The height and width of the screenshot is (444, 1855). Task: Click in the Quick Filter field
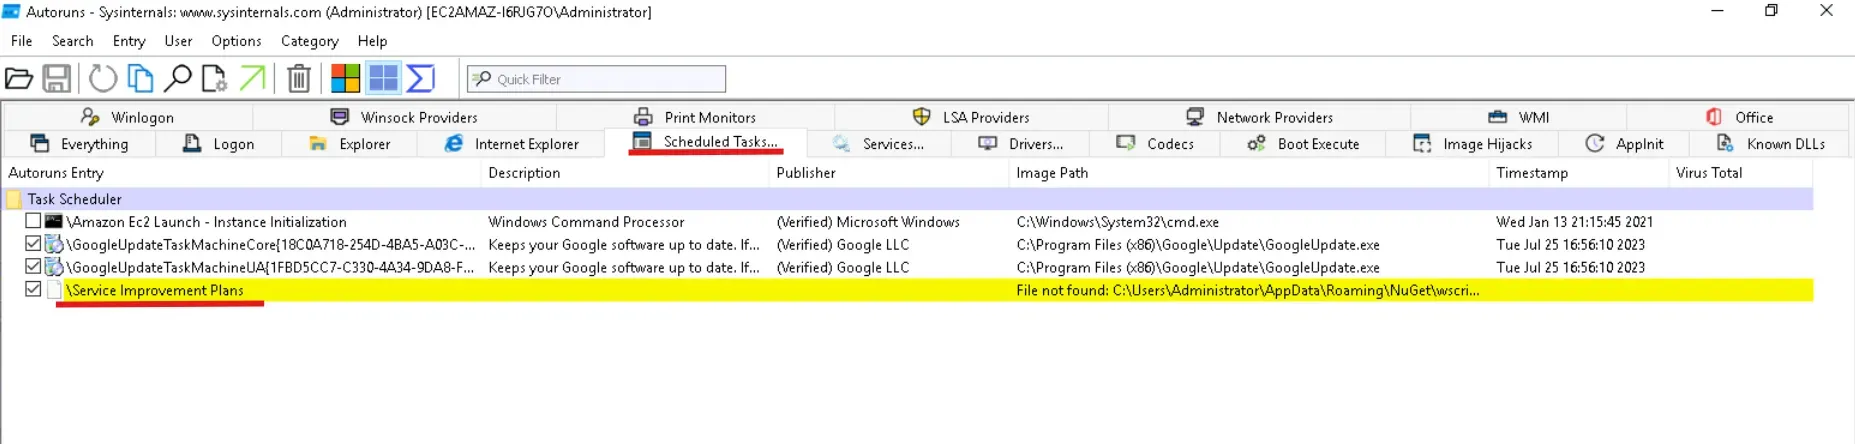point(596,79)
